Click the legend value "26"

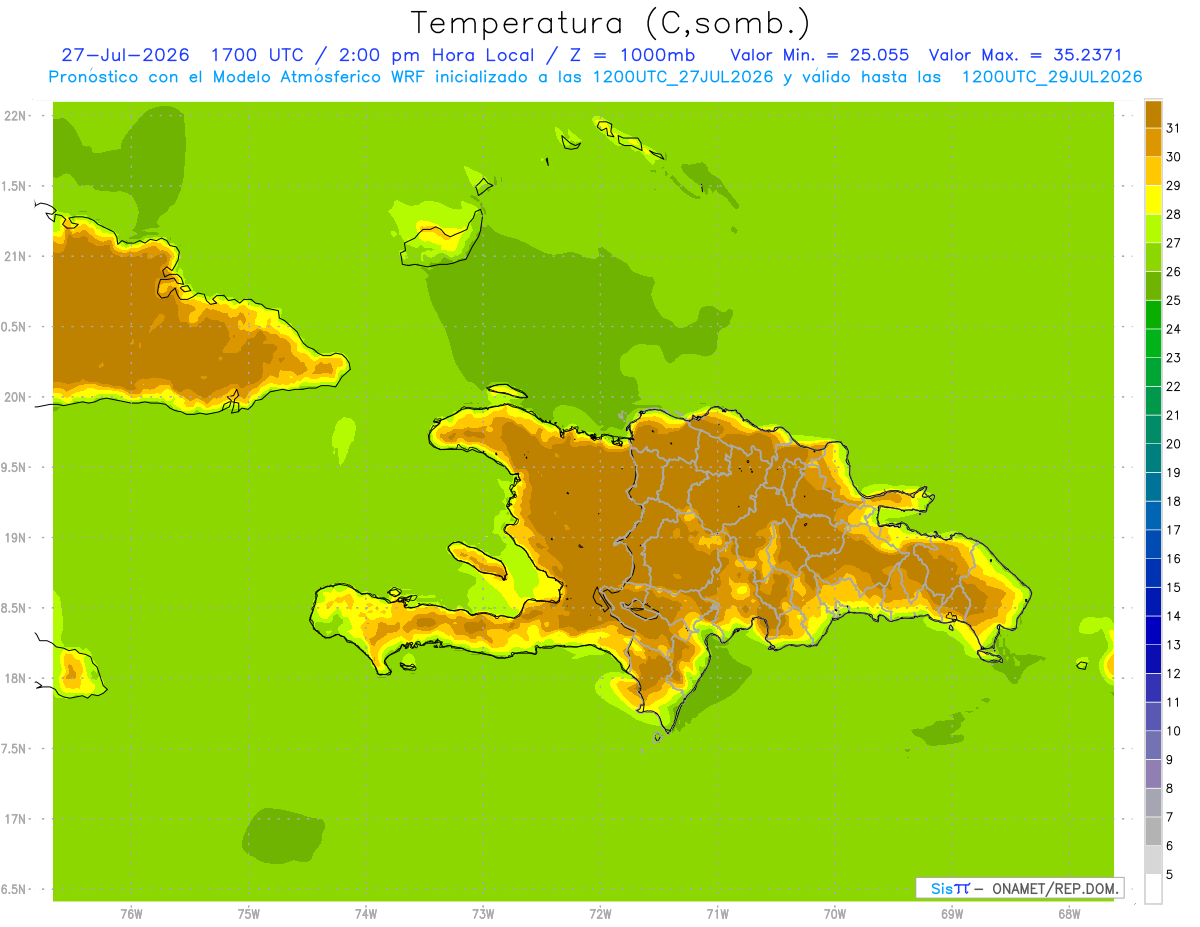[1172, 272]
